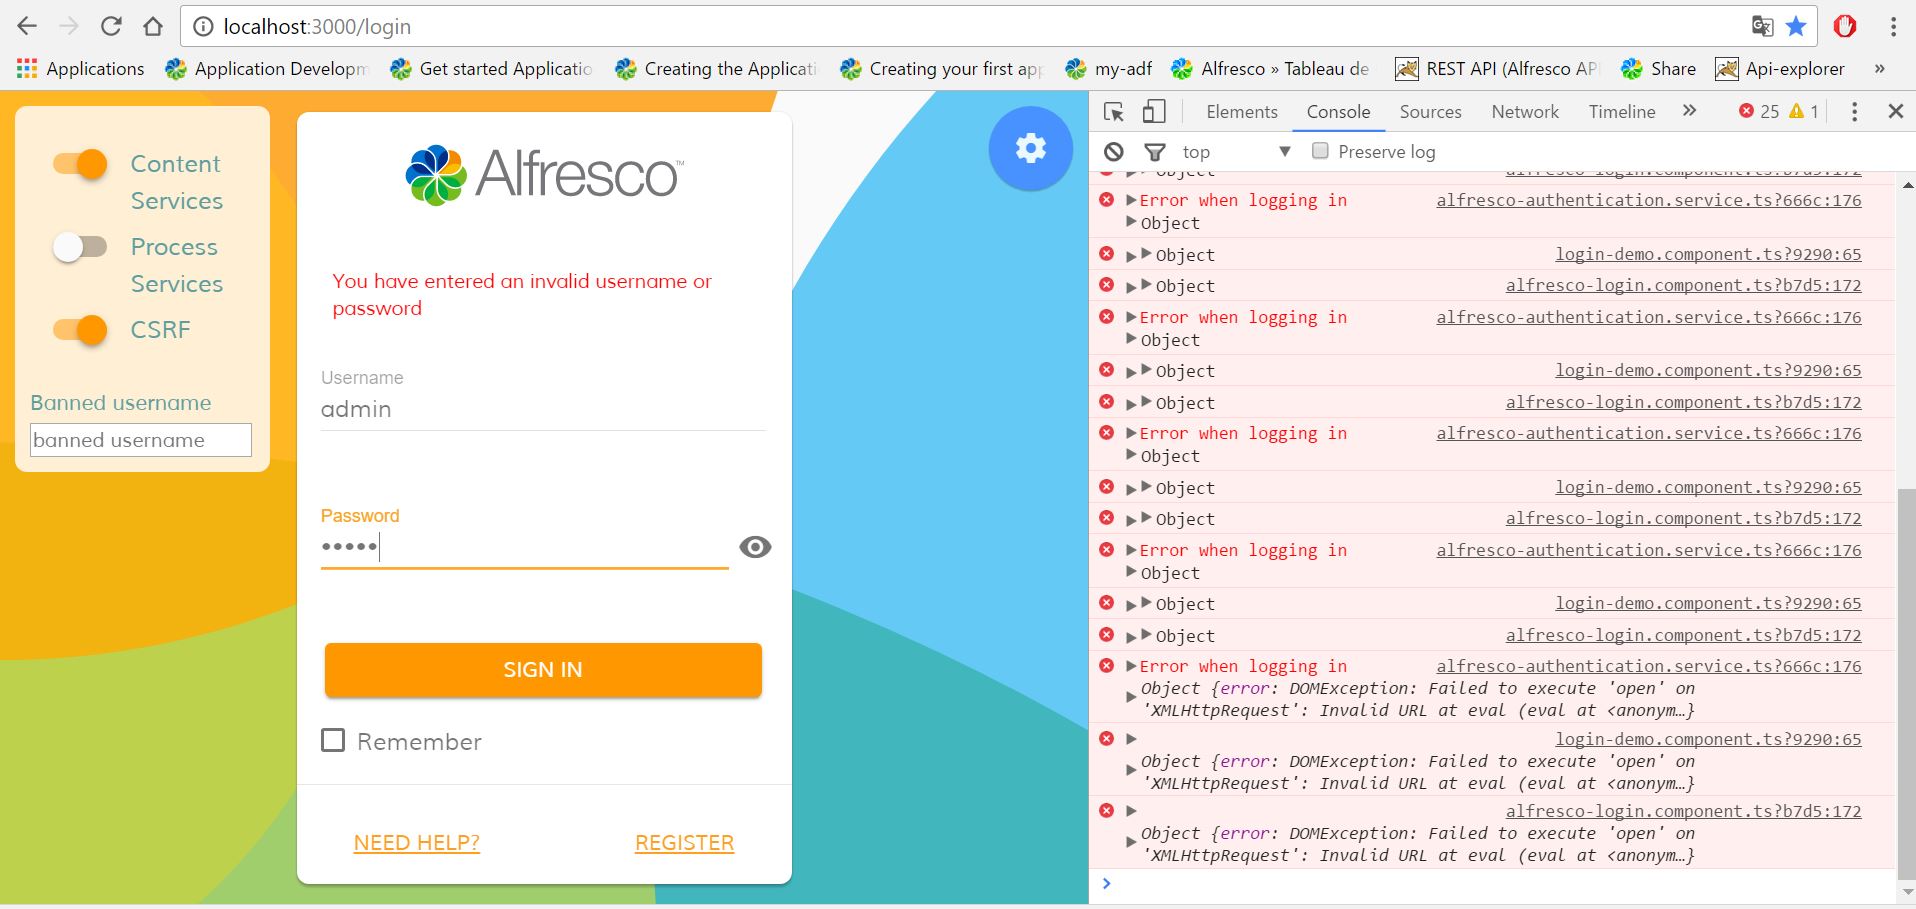
Task: Toggle the CSRF switch
Action: click(x=80, y=330)
